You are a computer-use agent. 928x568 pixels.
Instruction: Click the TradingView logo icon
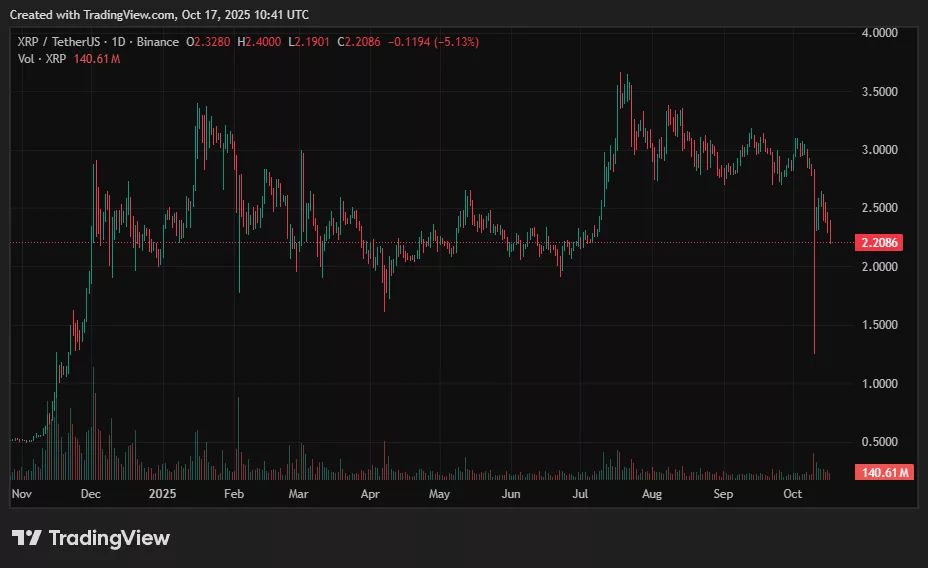[27, 538]
